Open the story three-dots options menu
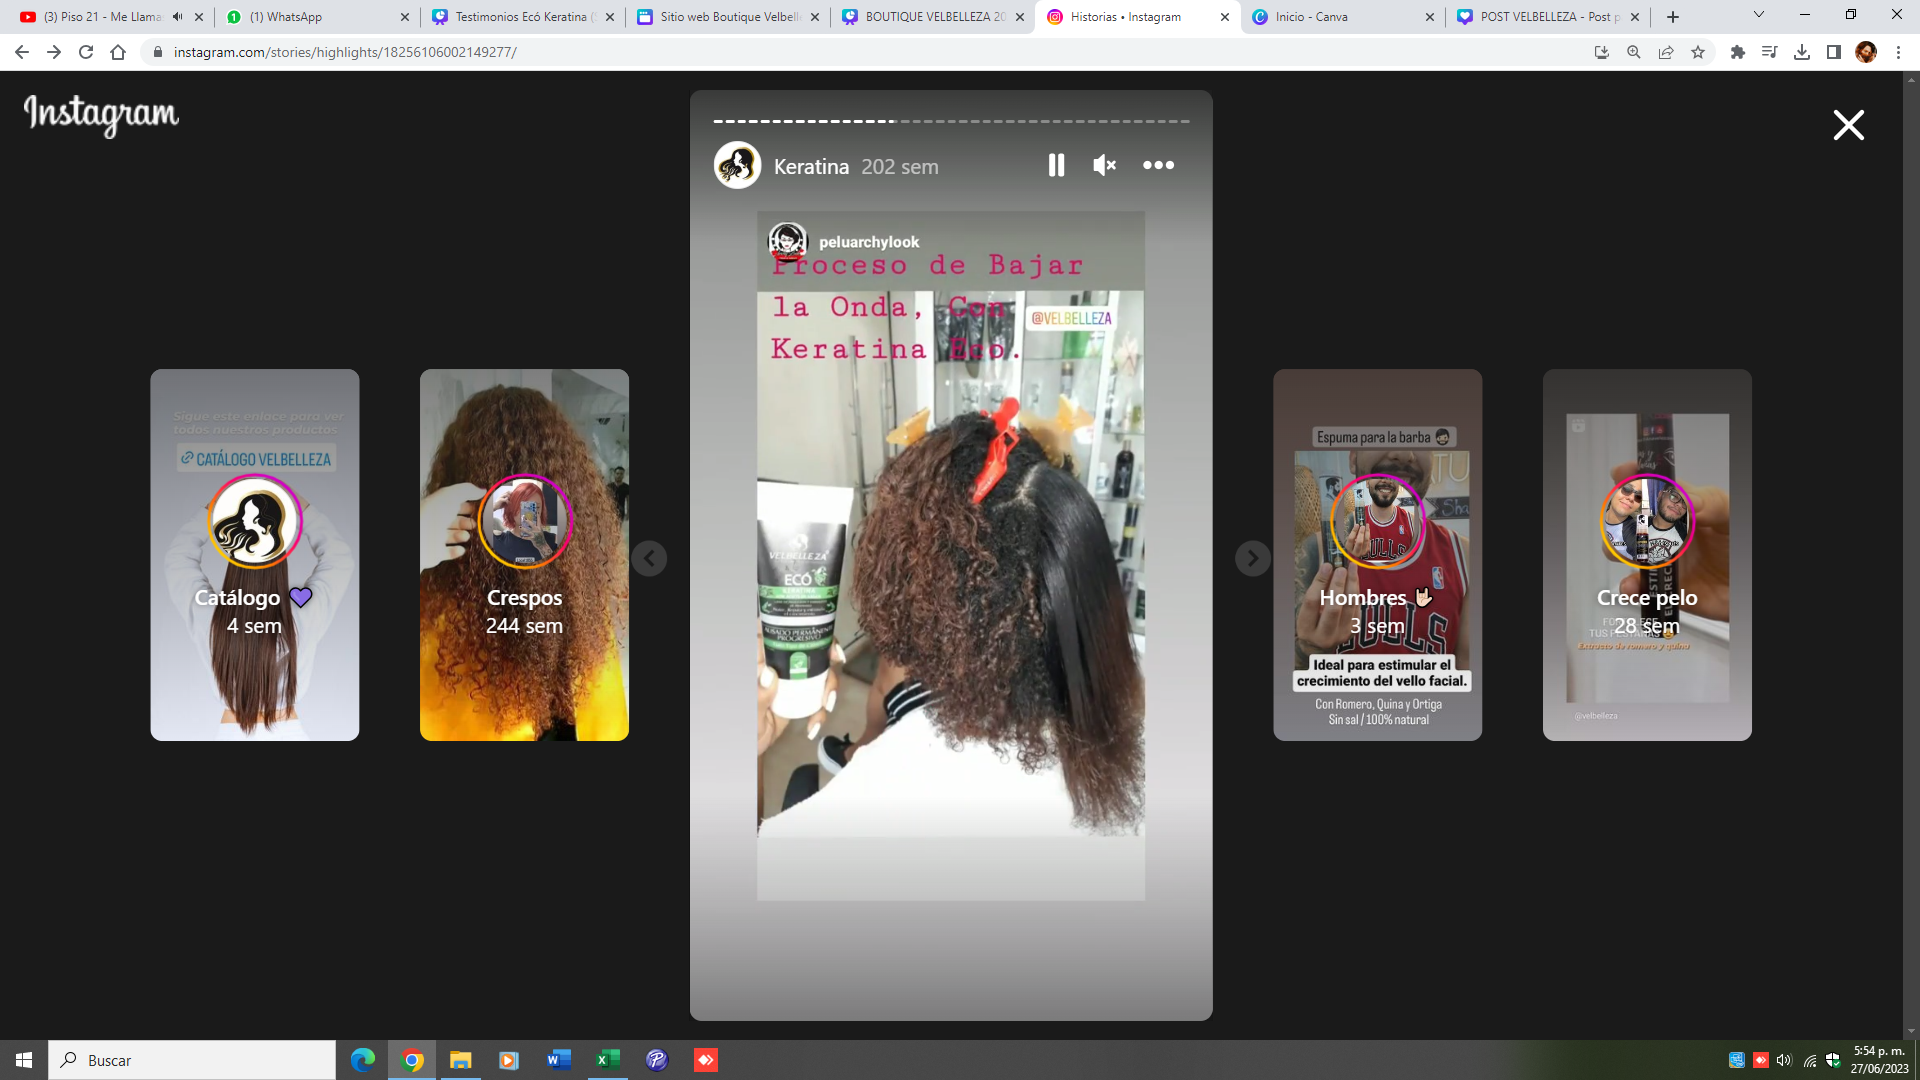Screen dimensions: 1920x1080 tap(1158, 165)
